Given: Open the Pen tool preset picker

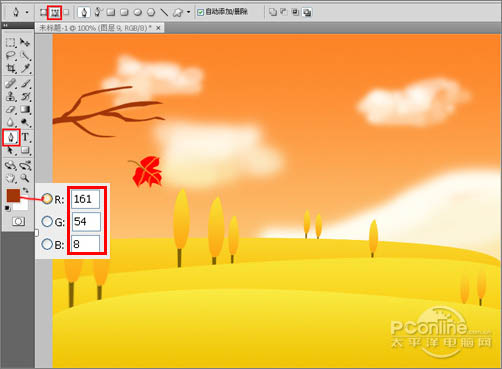Looking at the screenshot, I should [x=27, y=13].
